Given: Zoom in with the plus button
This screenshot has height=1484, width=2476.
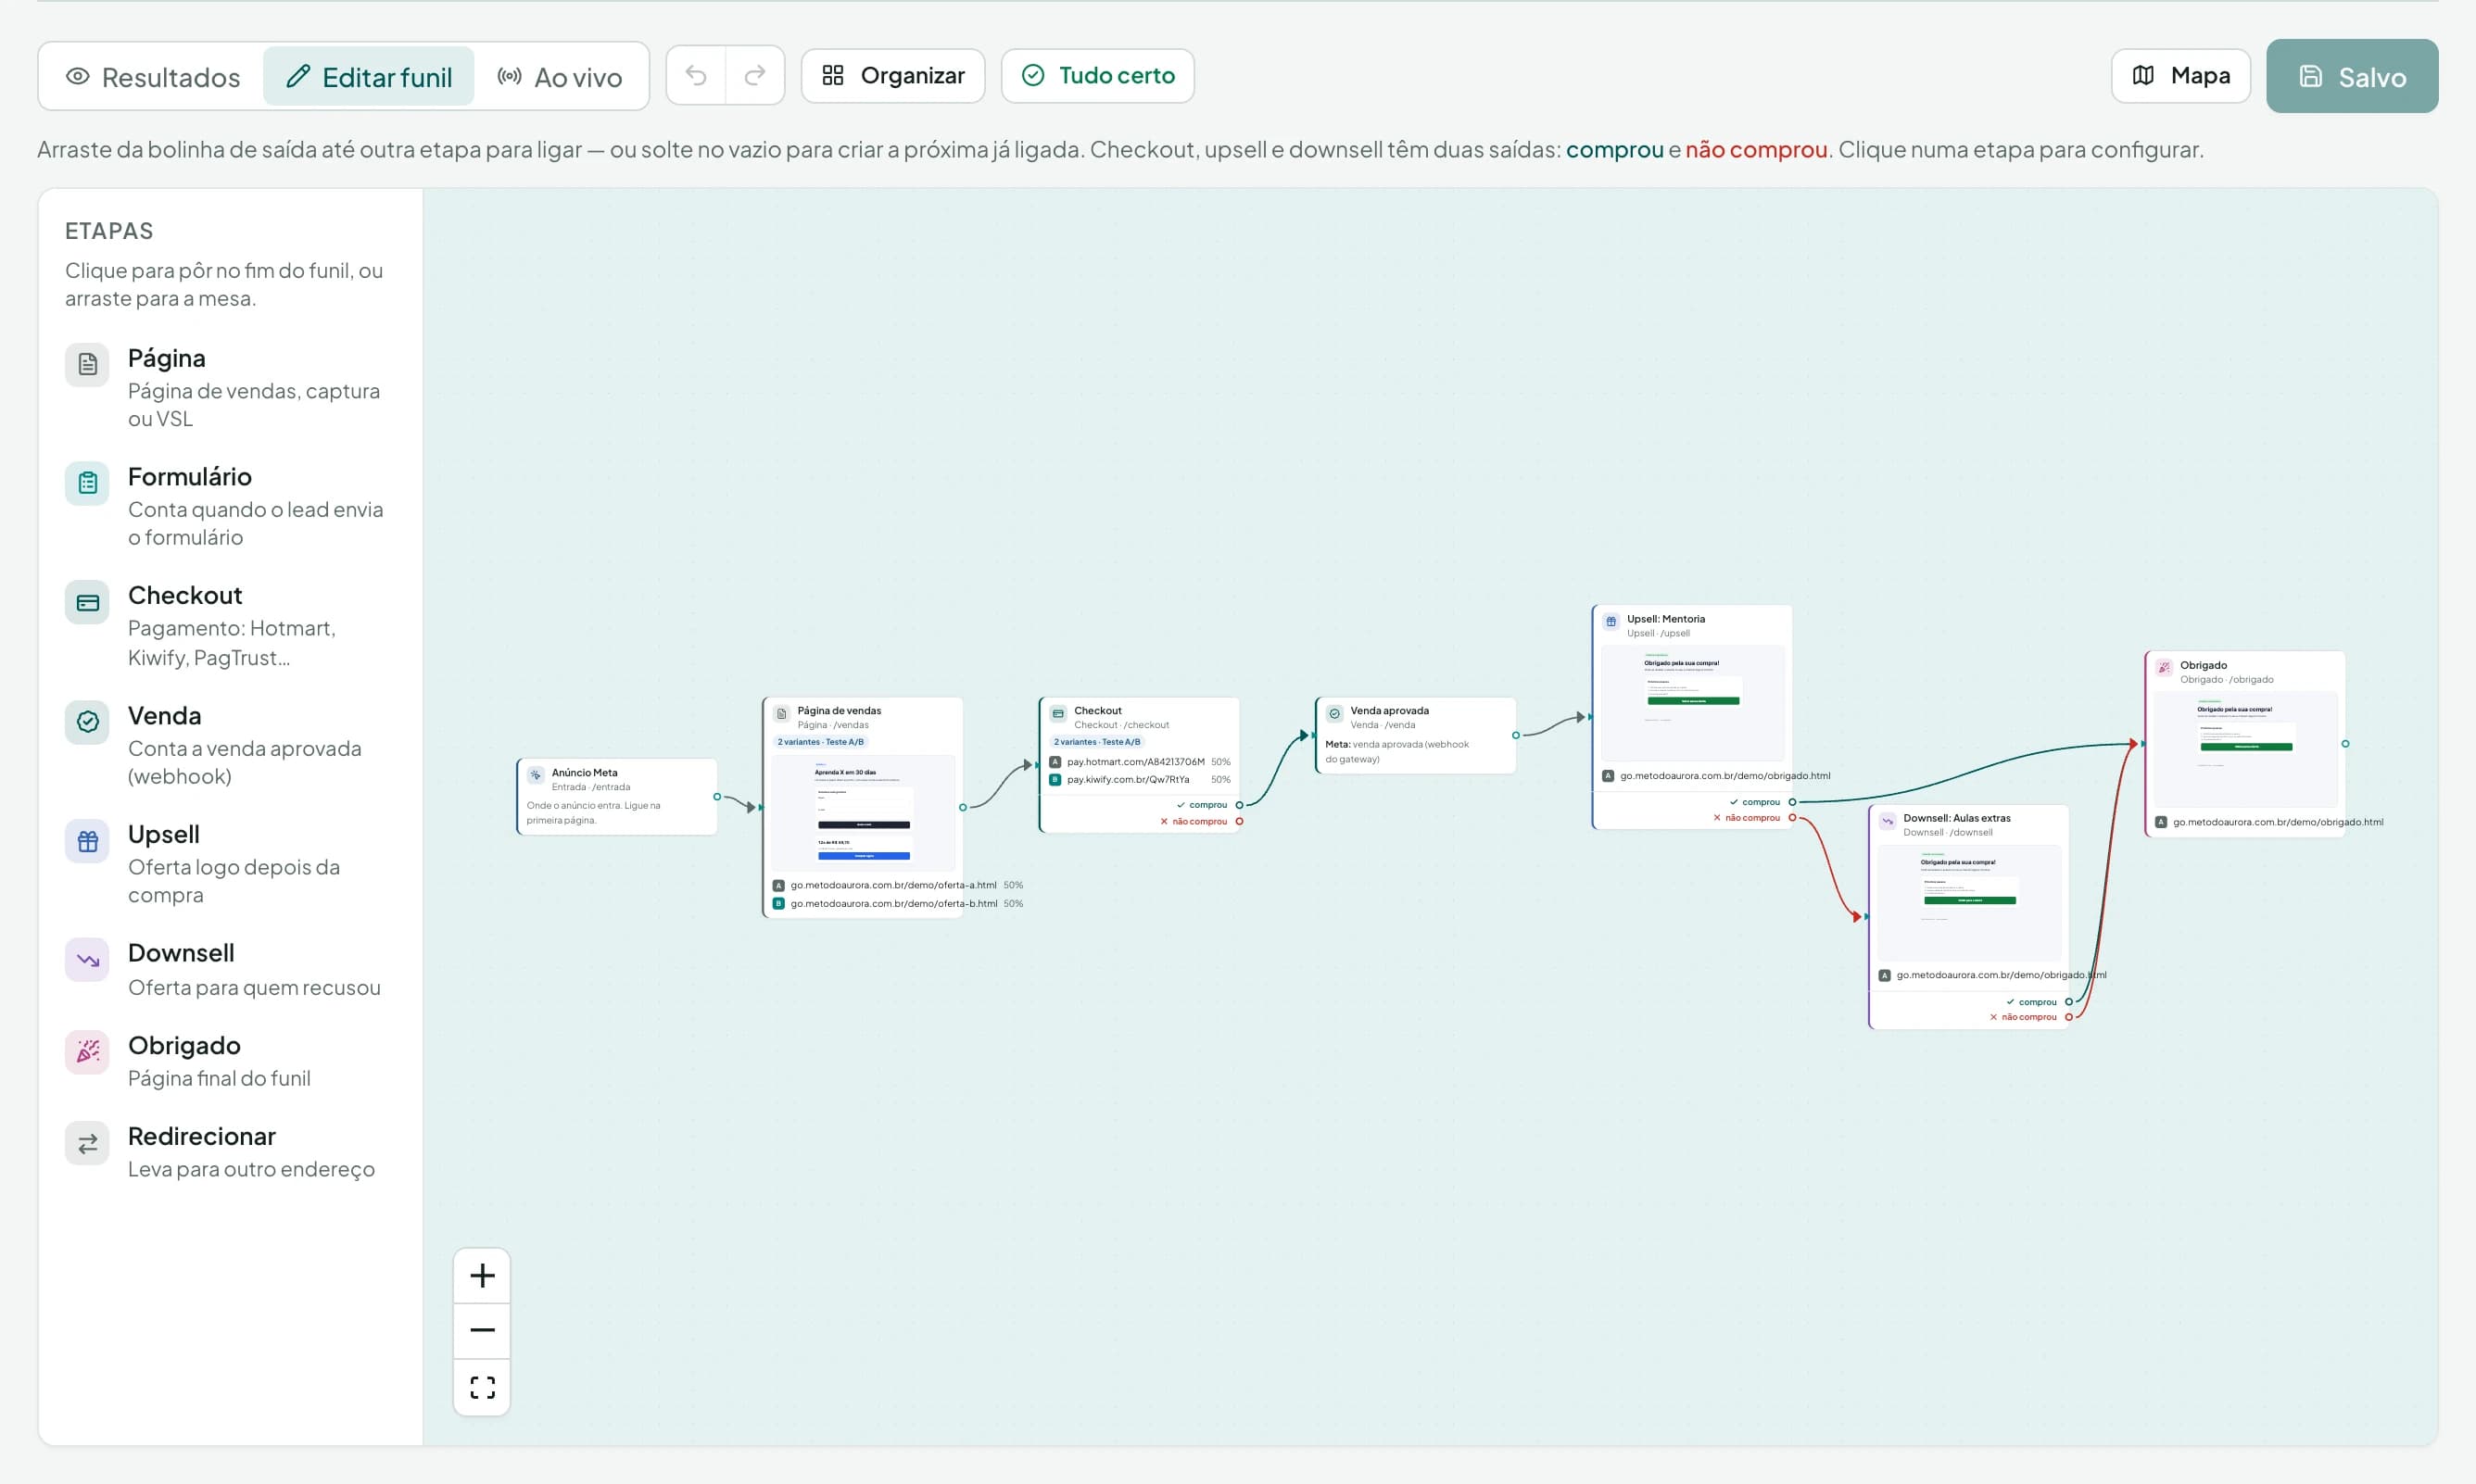Looking at the screenshot, I should coord(482,1276).
